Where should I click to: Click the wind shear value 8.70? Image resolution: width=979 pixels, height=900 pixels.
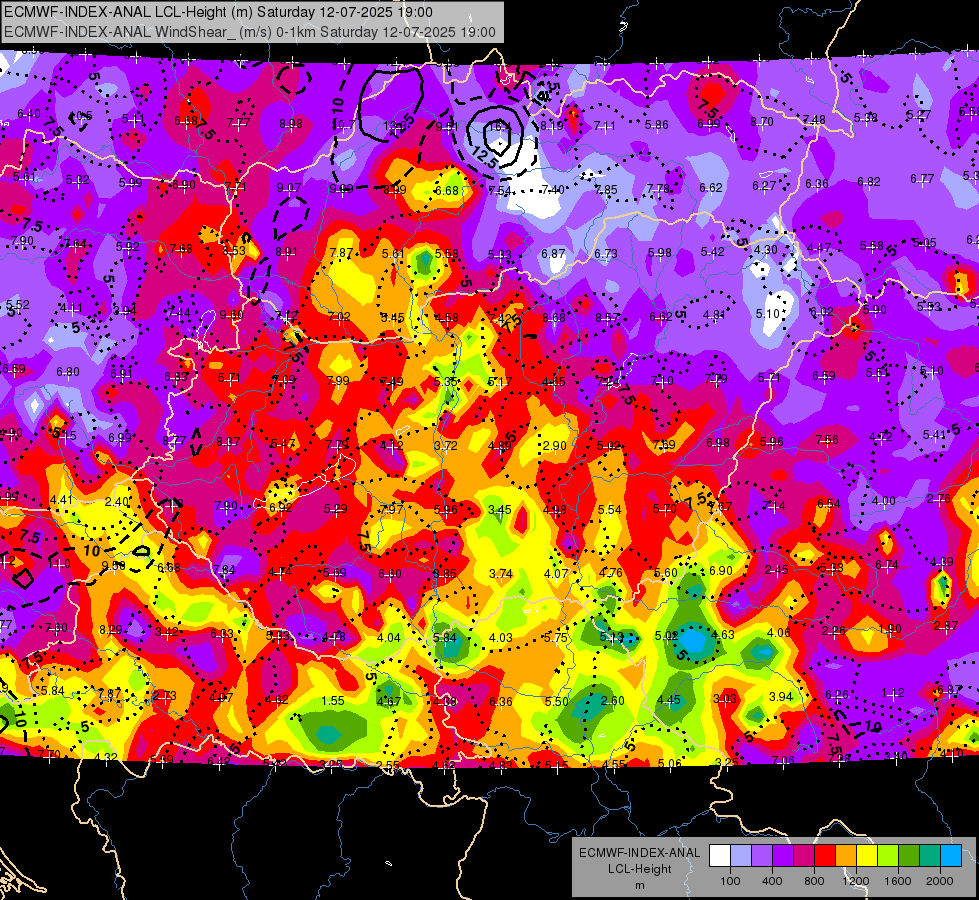click(x=762, y=122)
